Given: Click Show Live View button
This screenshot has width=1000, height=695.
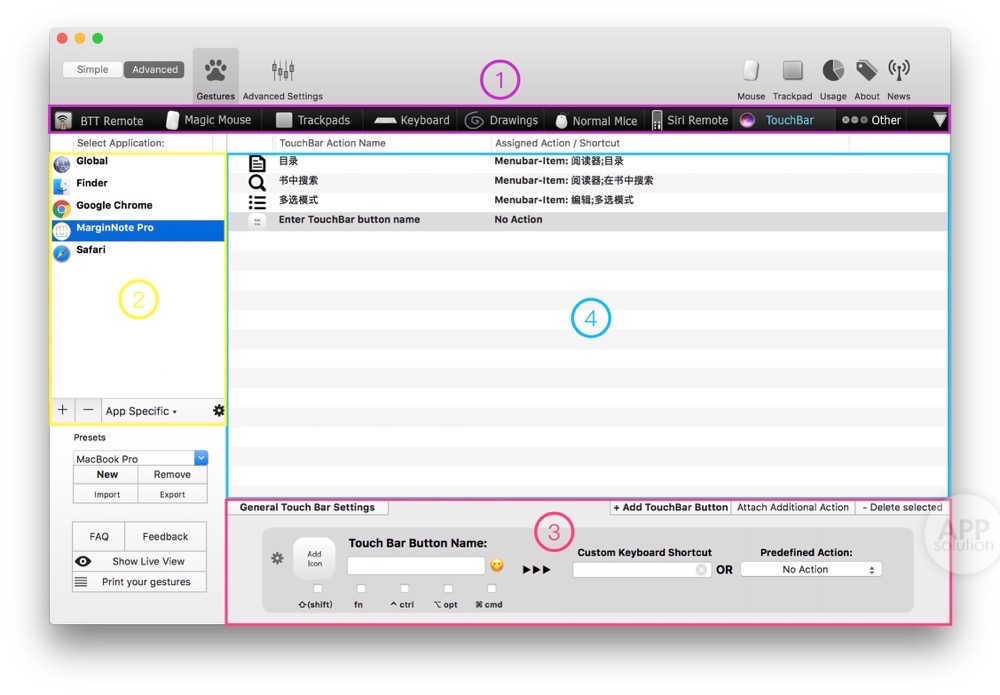Looking at the screenshot, I should [x=139, y=561].
